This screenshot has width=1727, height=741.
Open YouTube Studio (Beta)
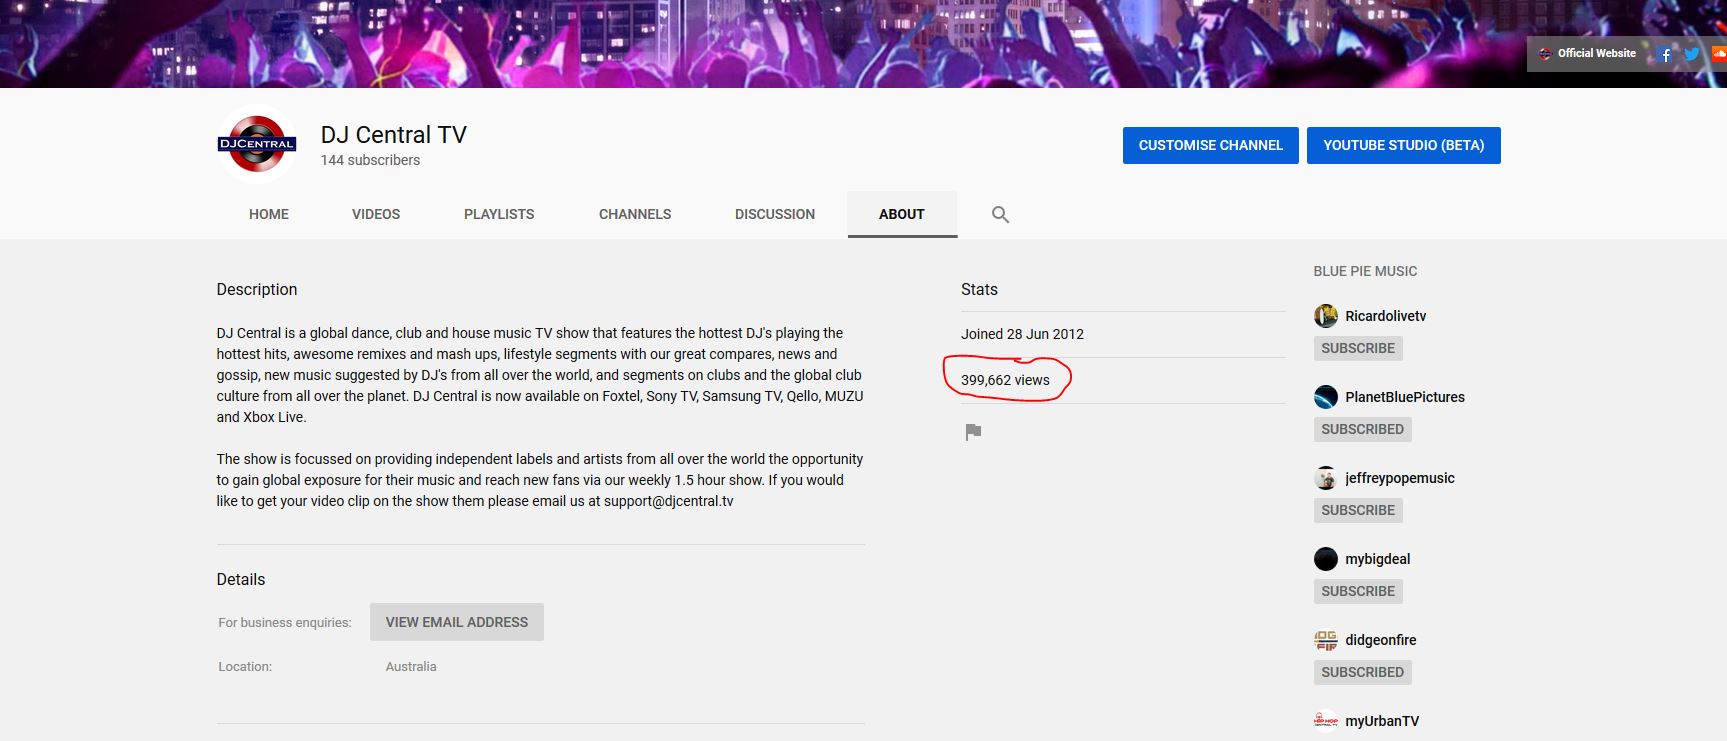(x=1404, y=145)
